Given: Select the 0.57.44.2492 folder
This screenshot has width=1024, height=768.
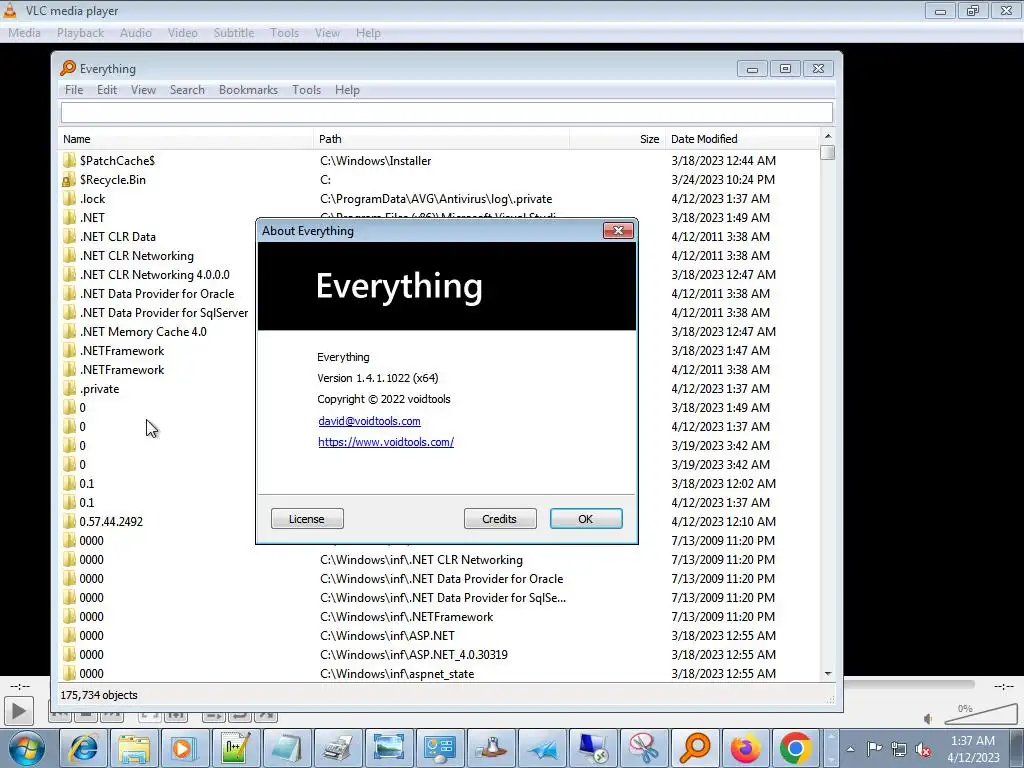Looking at the screenshot, I should click(x=111, y=522).
